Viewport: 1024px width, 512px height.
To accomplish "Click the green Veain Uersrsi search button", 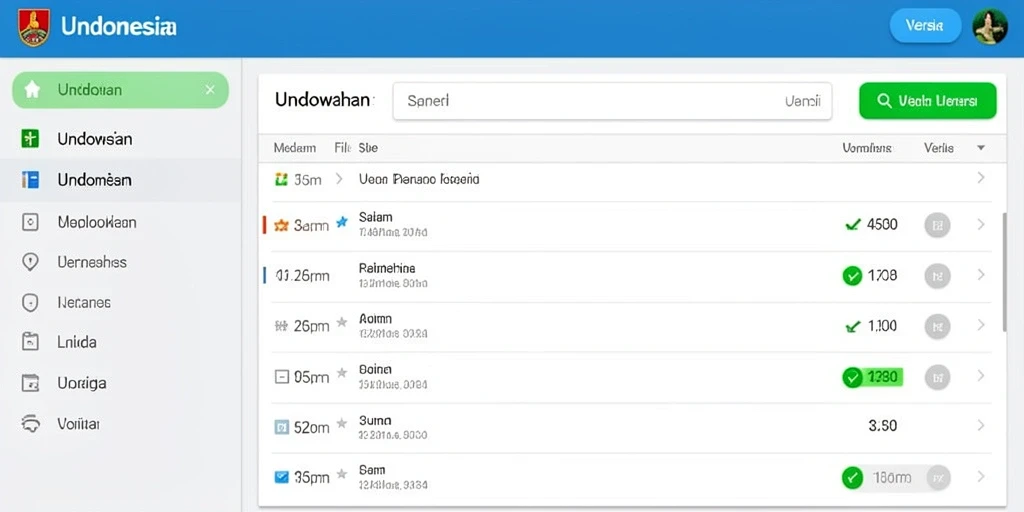I will pyautogui.click(x=927, y=101).
